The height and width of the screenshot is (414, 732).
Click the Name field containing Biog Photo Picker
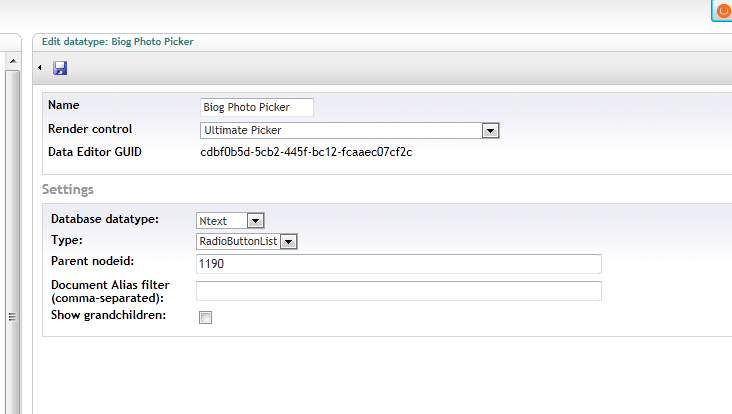click(257, 107)
